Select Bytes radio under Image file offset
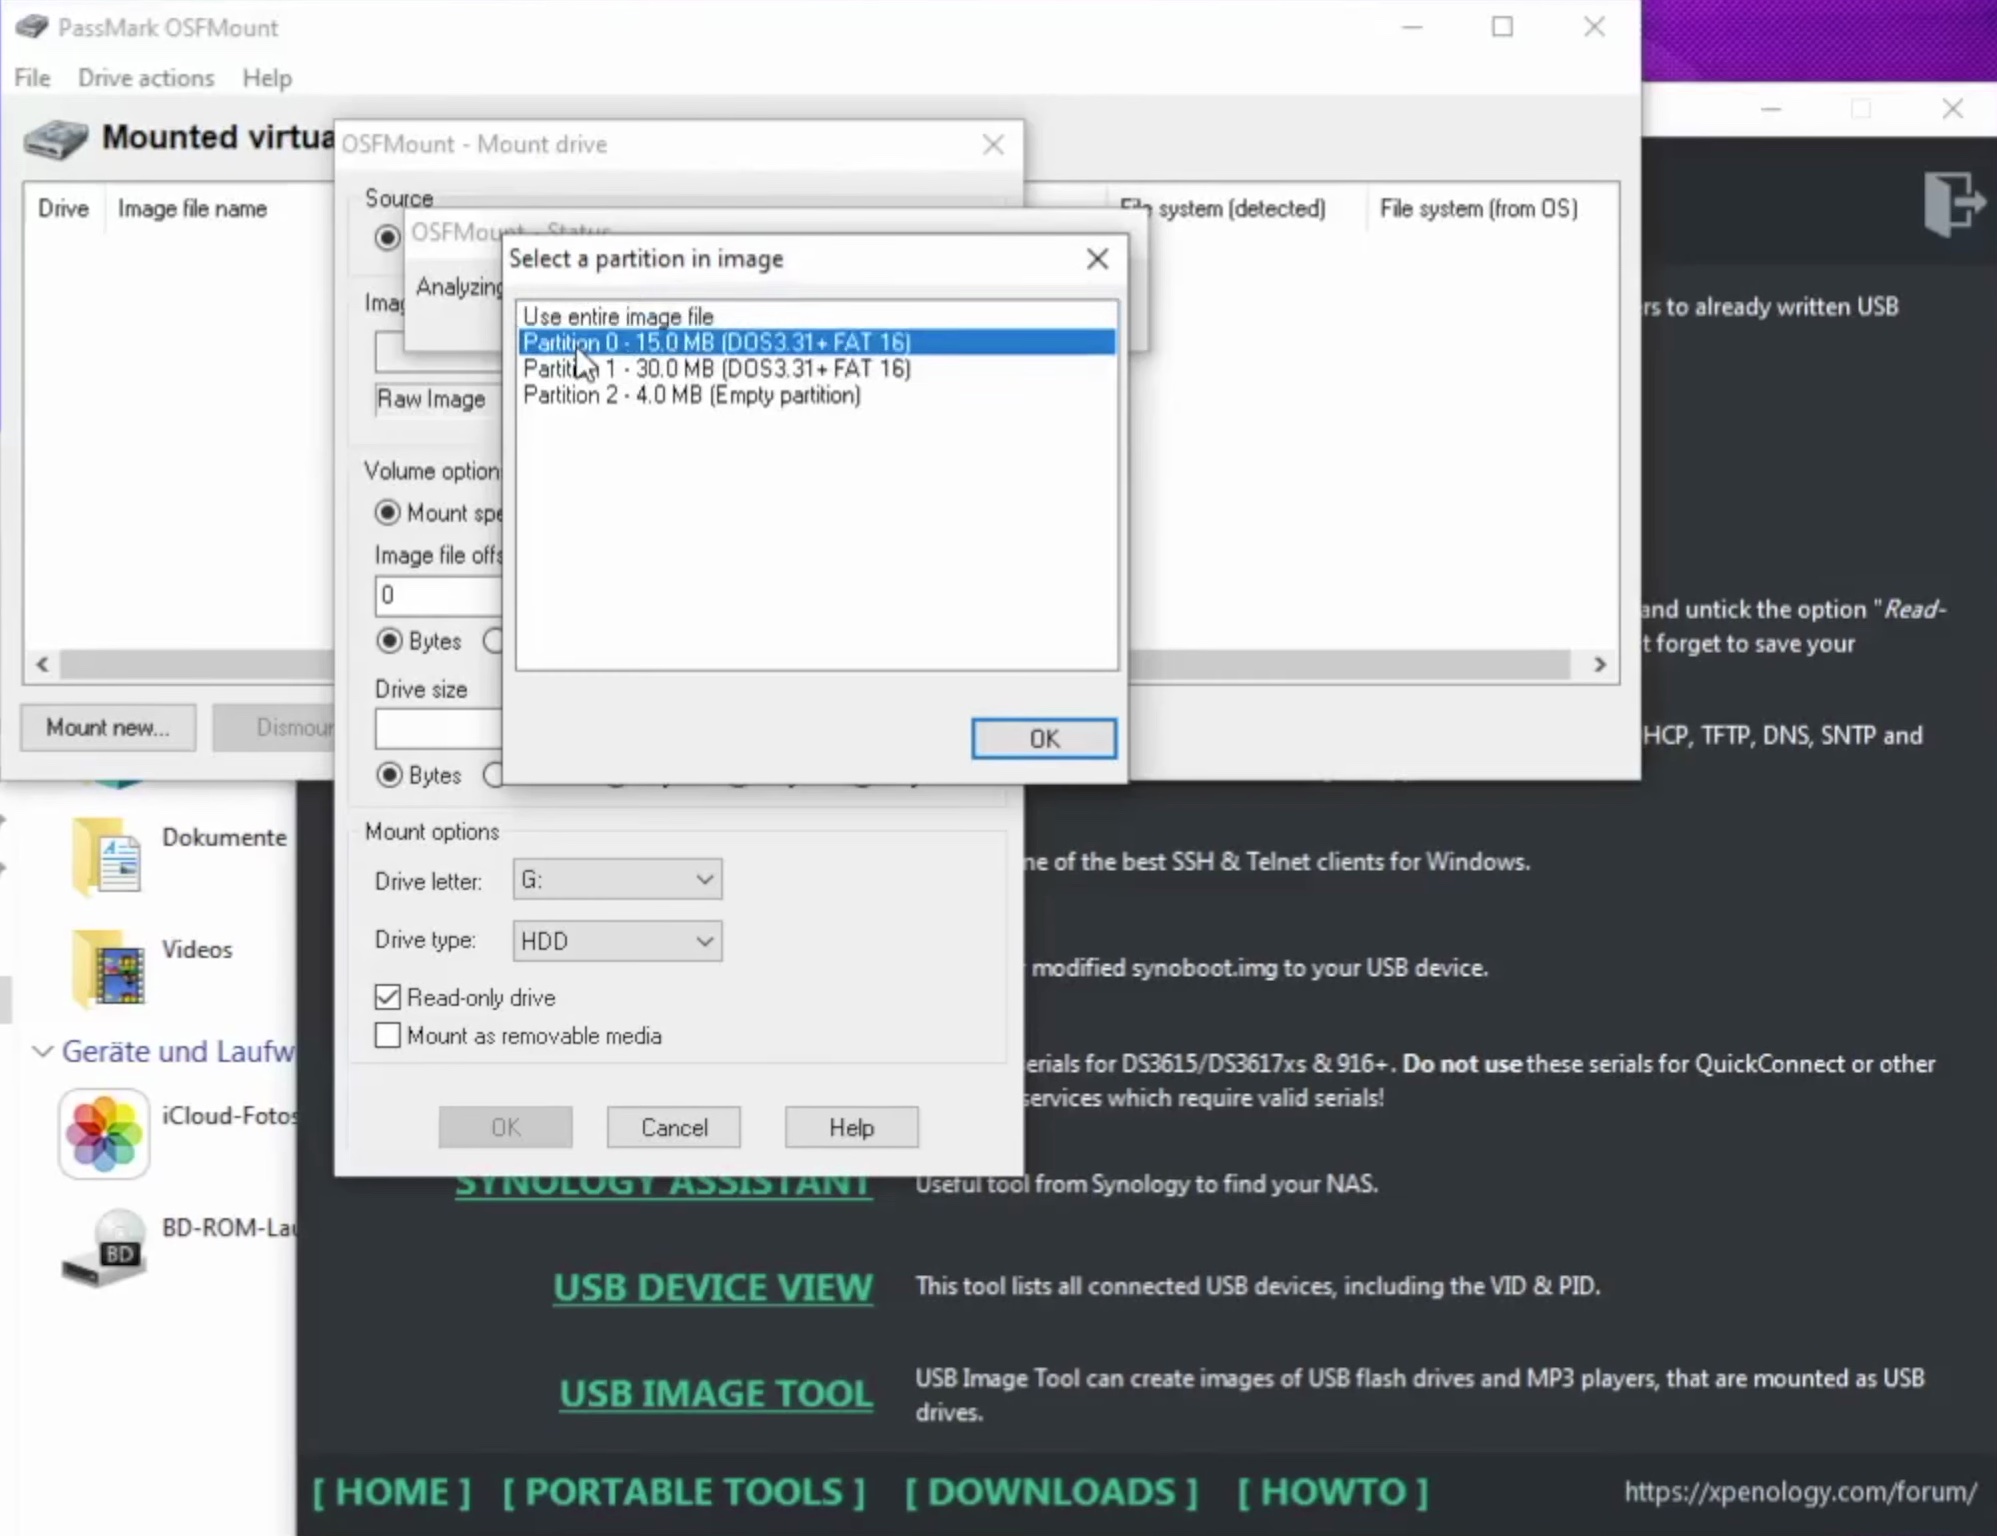 tap(389, 641)
